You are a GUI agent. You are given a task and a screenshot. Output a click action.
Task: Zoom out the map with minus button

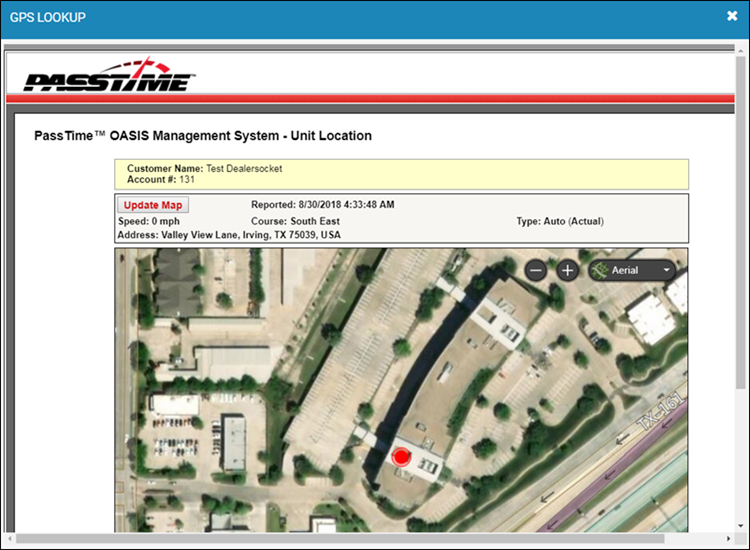click(536, 271)
